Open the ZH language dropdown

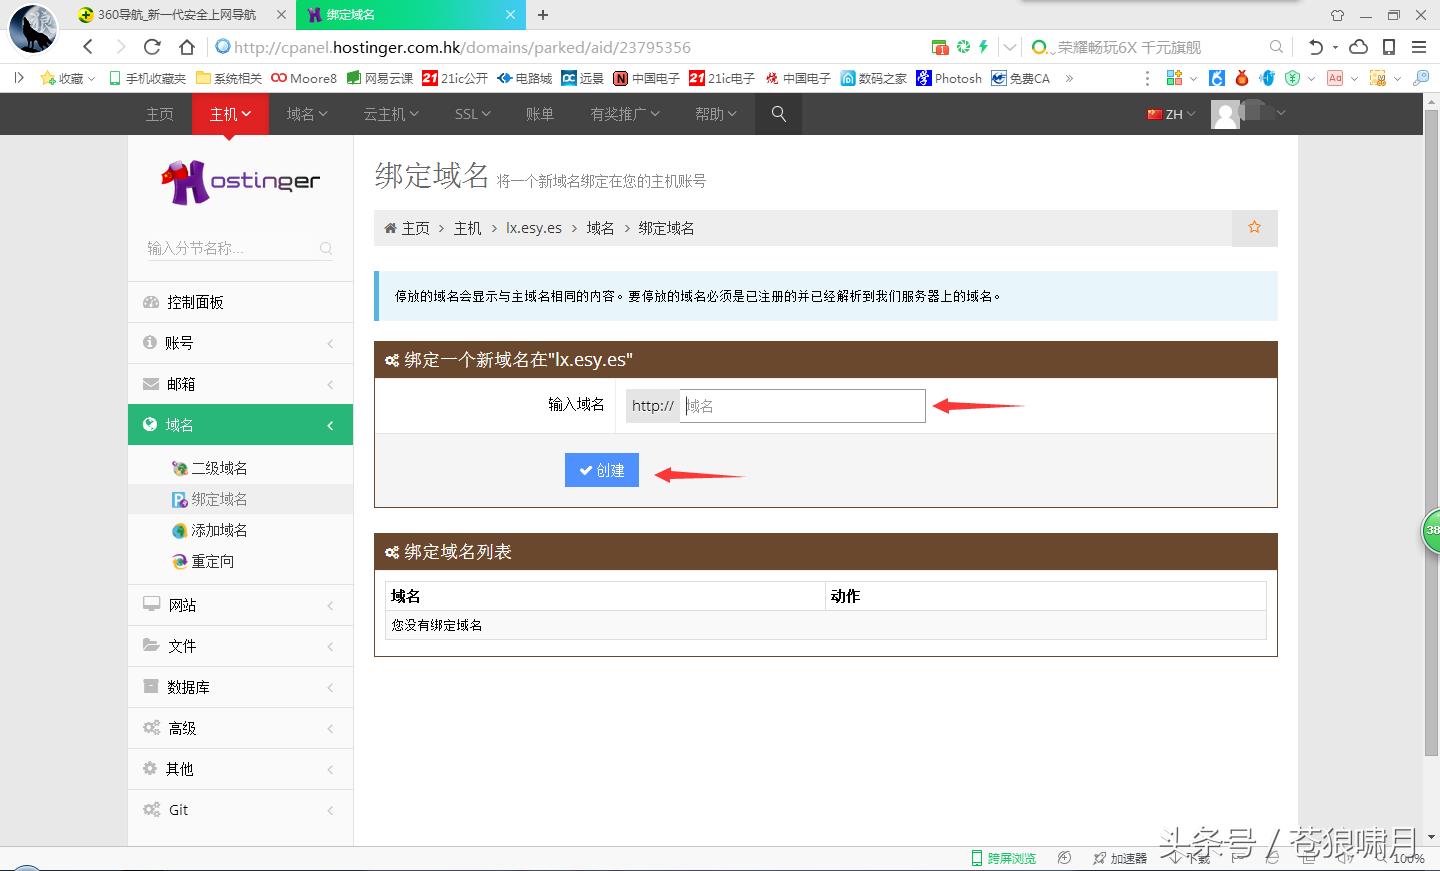[x=1169, y=113]
